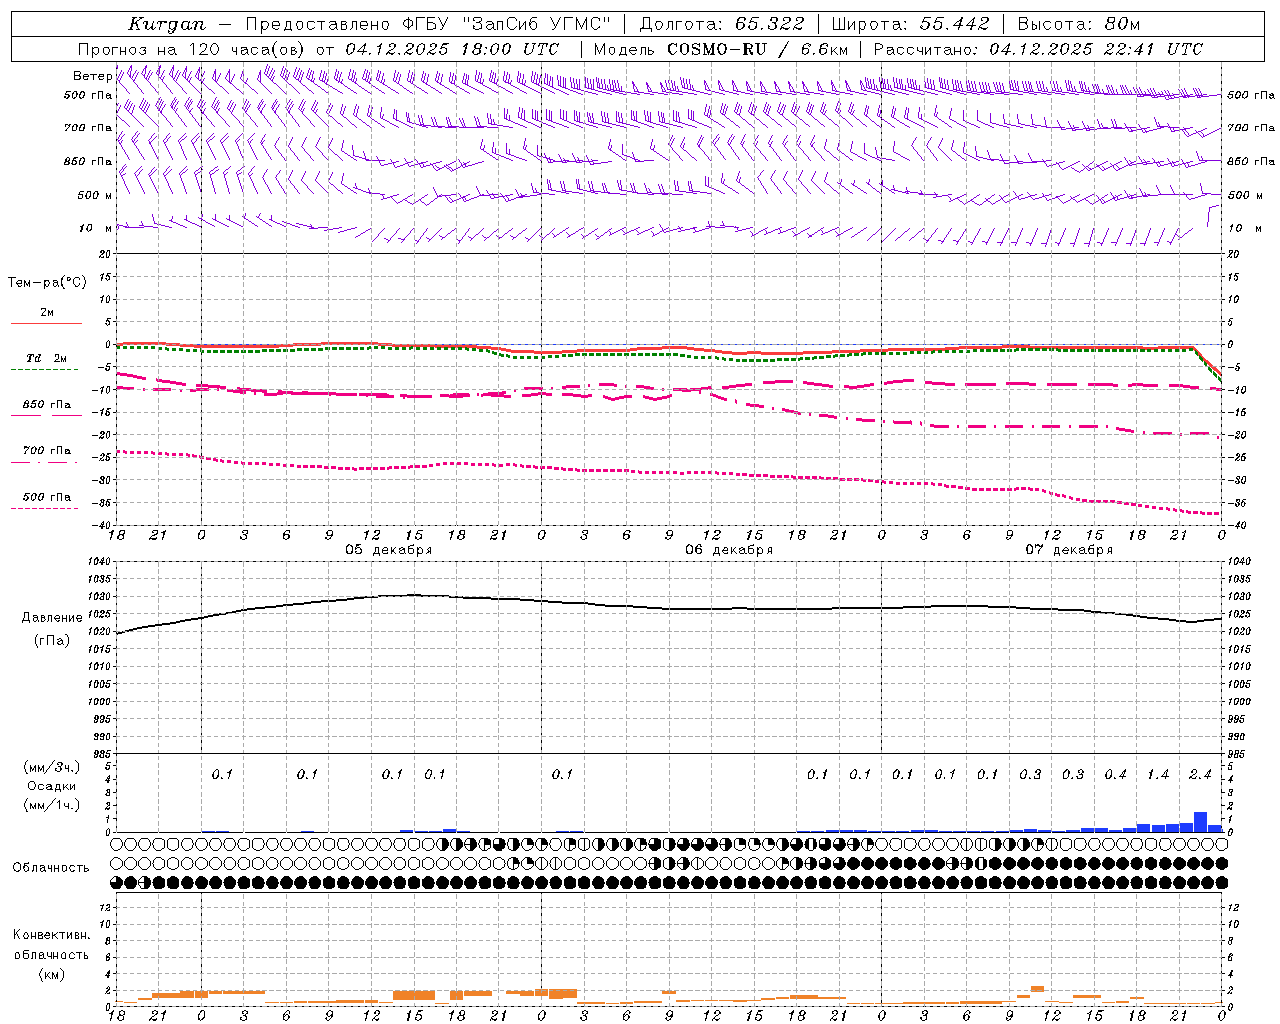Image resolution: width=1280 pixels, height=1024 pixels.
Task: Click the "Осадки" precipitation label
Action: pos(52,786)
